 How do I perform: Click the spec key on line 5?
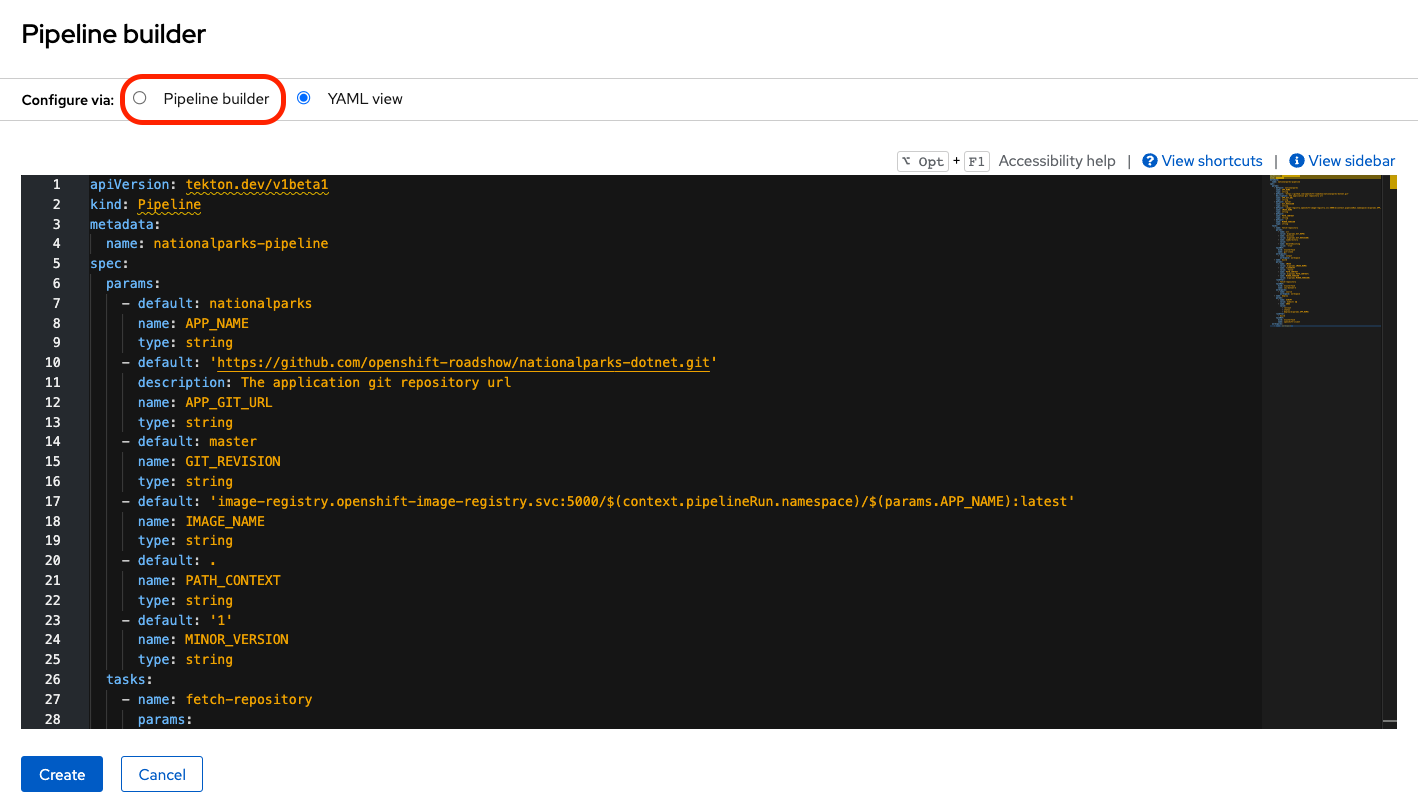coord(106,264)
